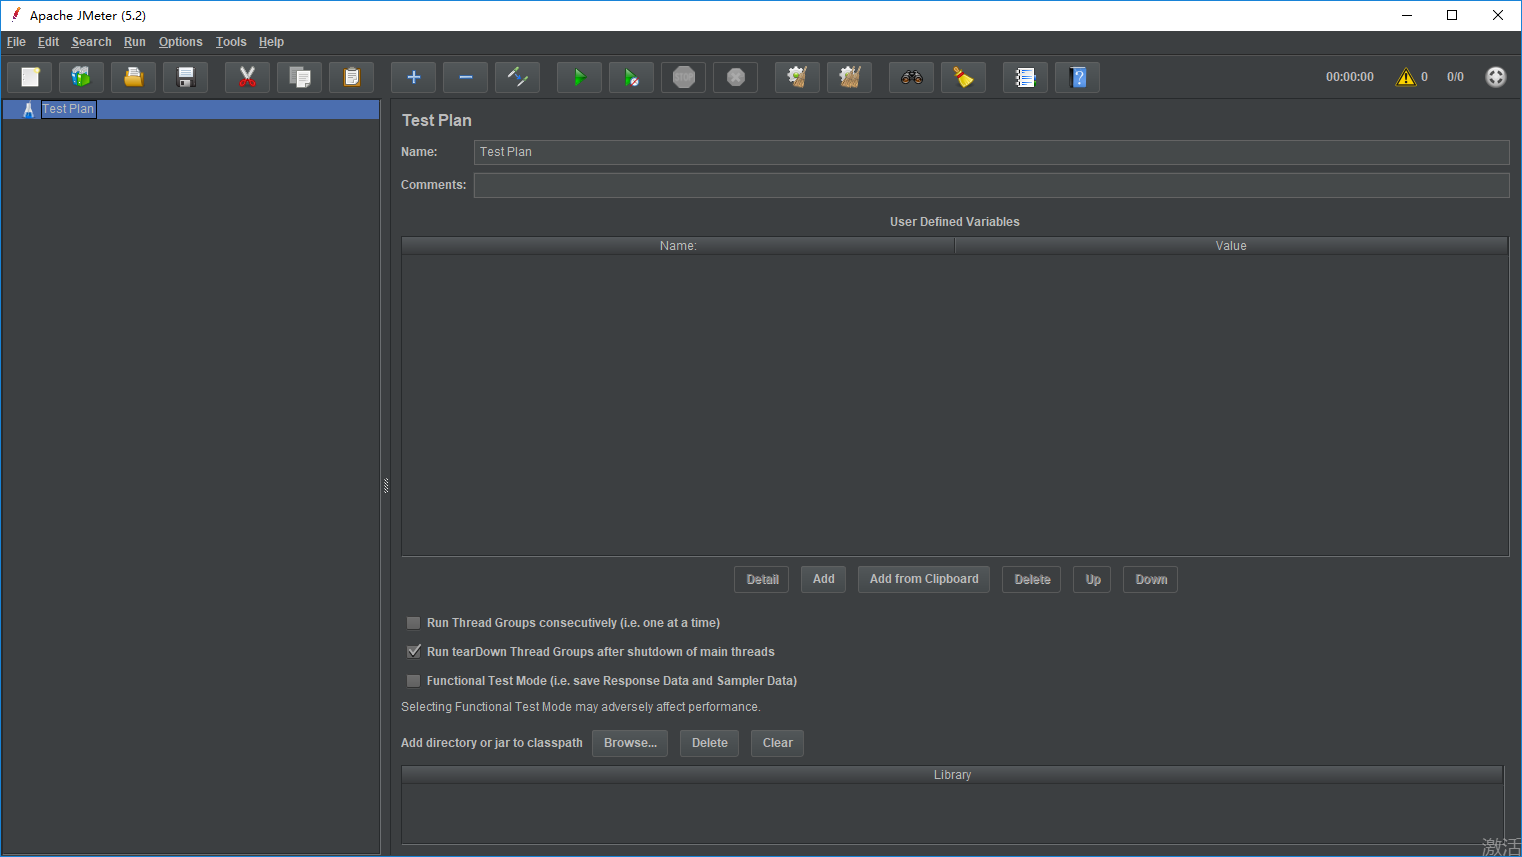The image size is (1522, 857).
Task: Click the Clear All results icon
Action: pos(849,77)
